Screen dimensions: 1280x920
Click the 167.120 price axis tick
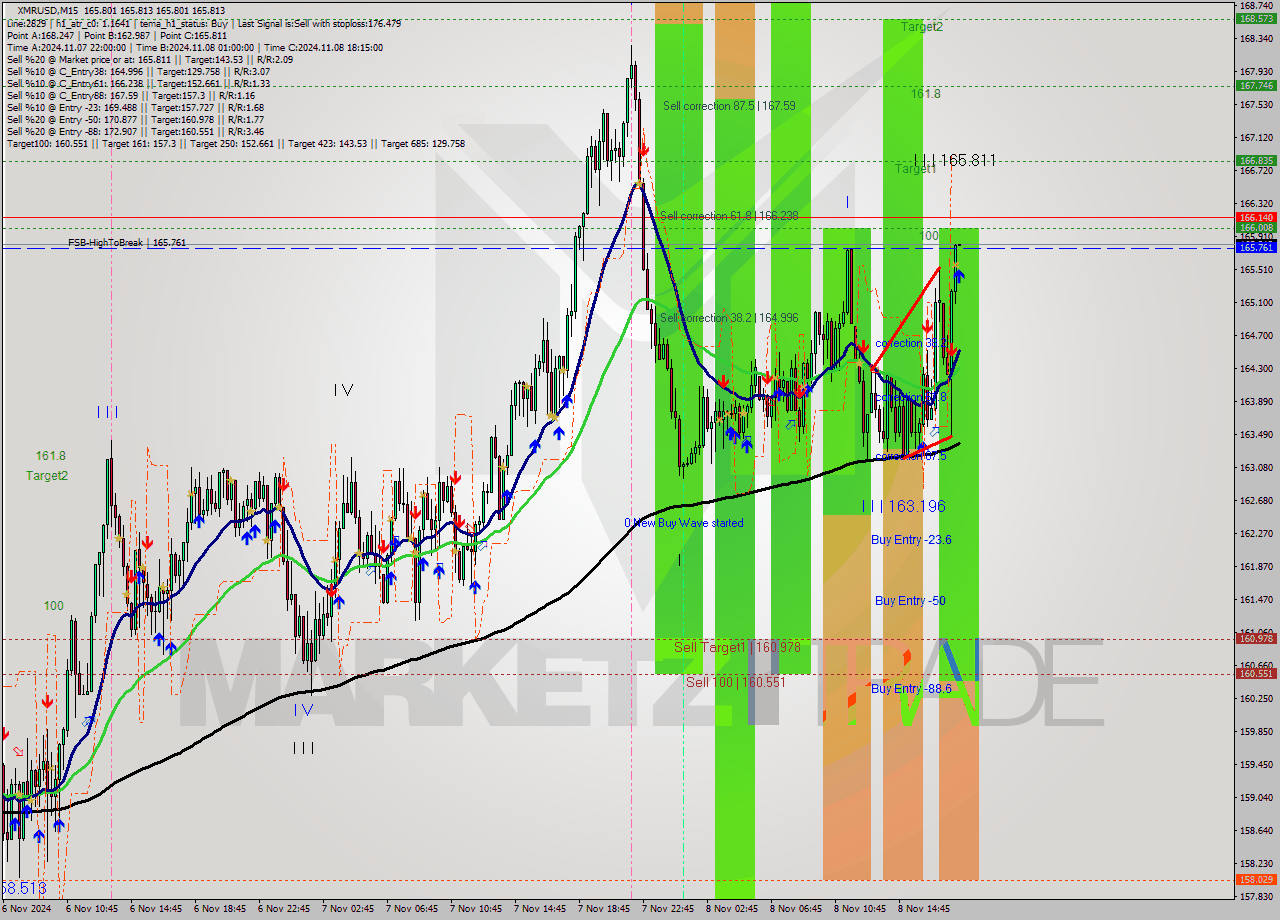tap(1256, 138)
